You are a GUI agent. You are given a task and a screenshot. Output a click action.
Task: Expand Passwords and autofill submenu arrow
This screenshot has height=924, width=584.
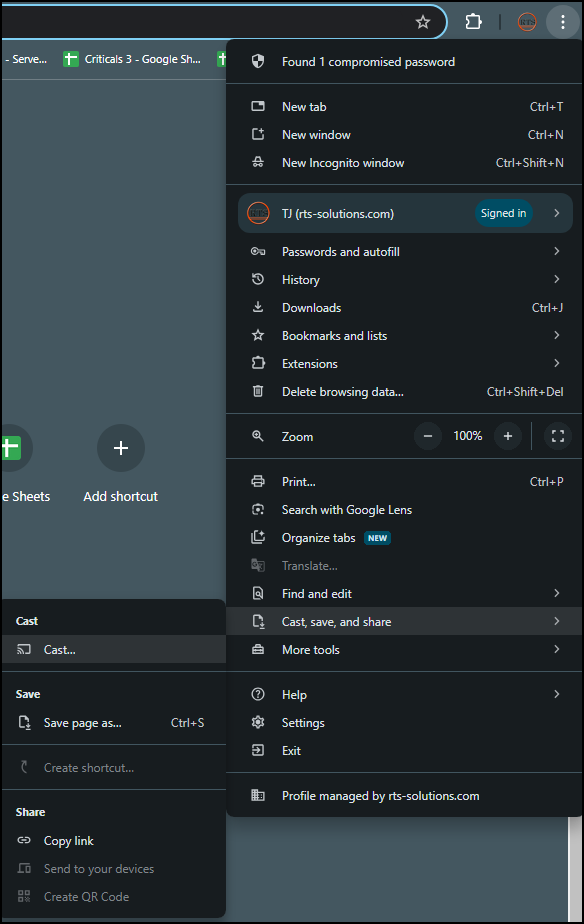click(557, 252)
